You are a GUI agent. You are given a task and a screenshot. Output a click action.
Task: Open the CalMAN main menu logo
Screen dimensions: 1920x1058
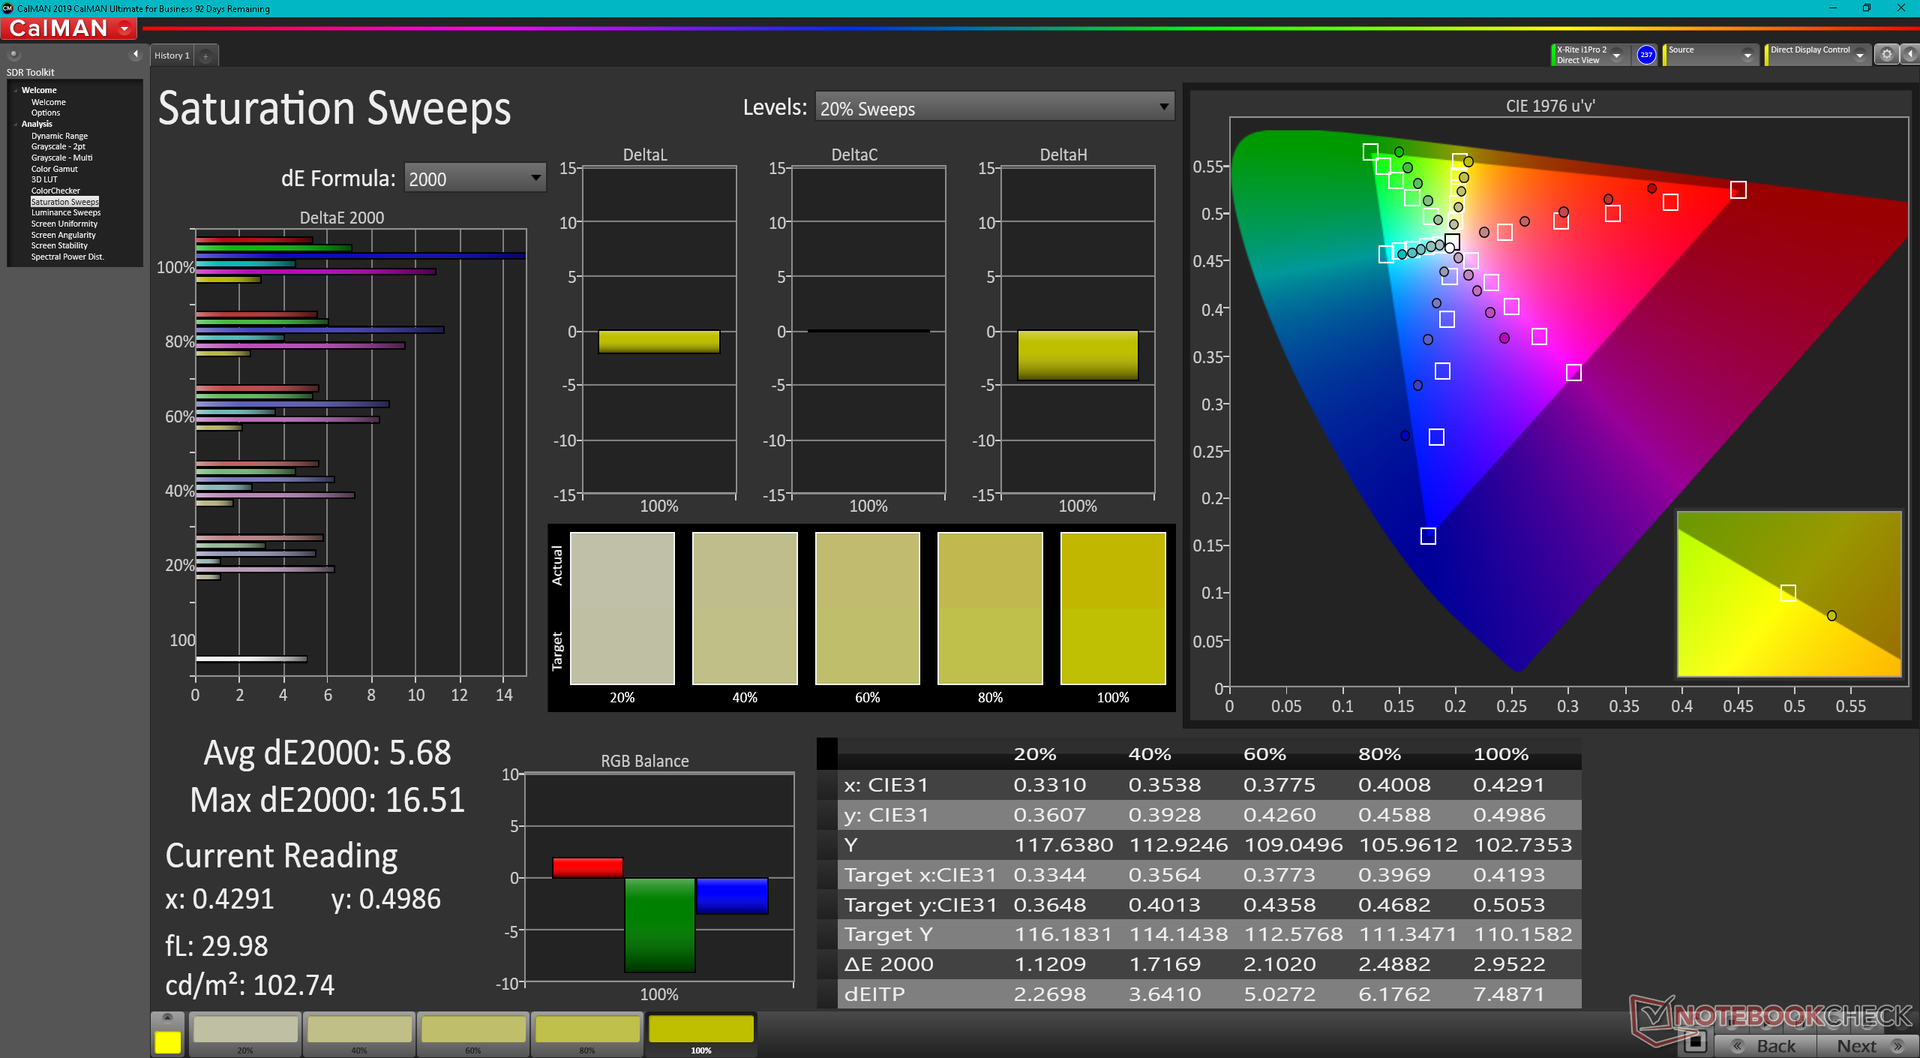click(x=70, y=29)
